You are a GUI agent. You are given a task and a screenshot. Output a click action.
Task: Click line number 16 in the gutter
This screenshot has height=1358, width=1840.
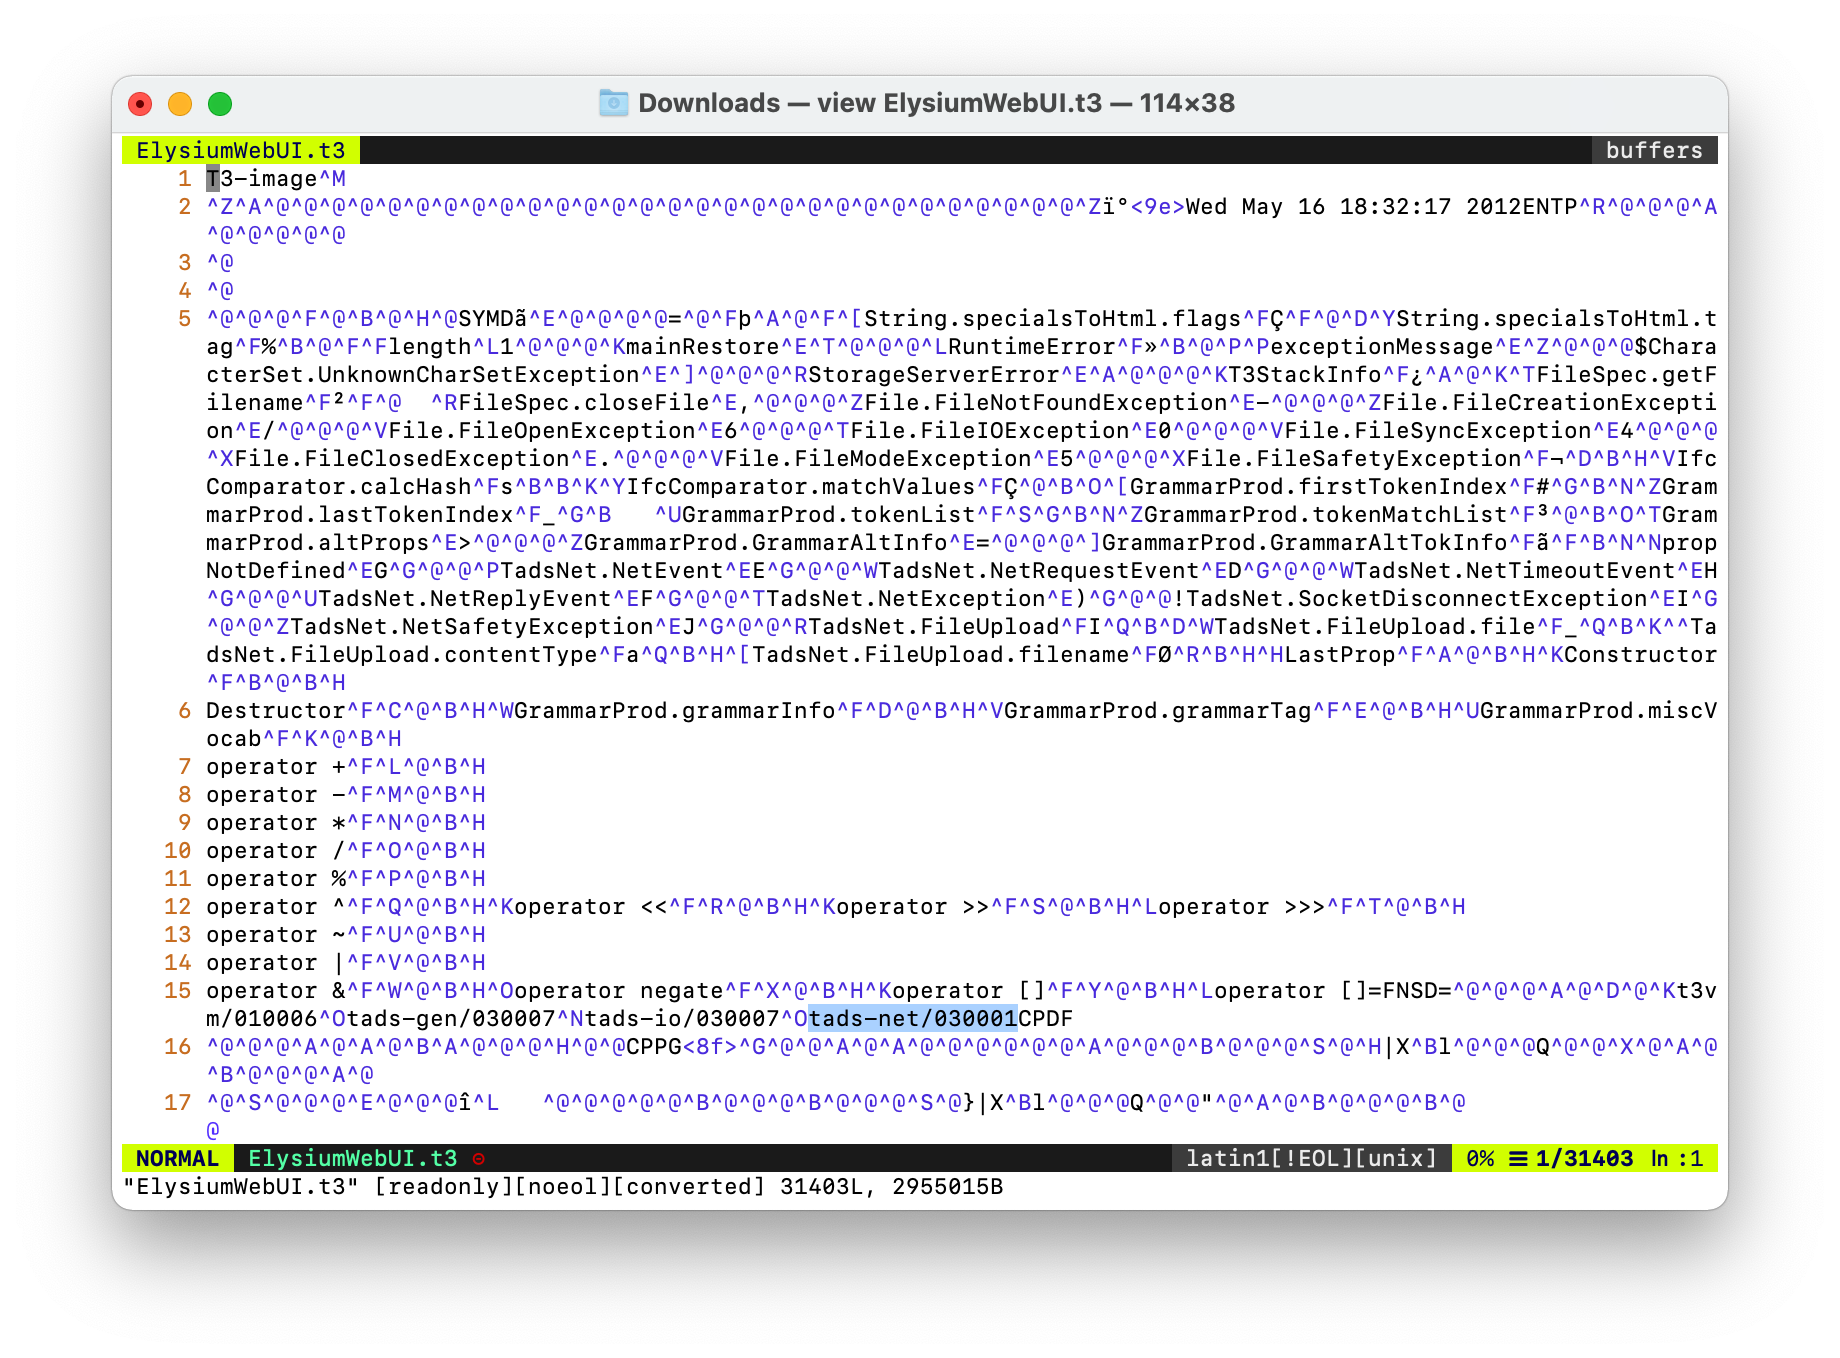pyautogui.click(x=177, y=1047)
